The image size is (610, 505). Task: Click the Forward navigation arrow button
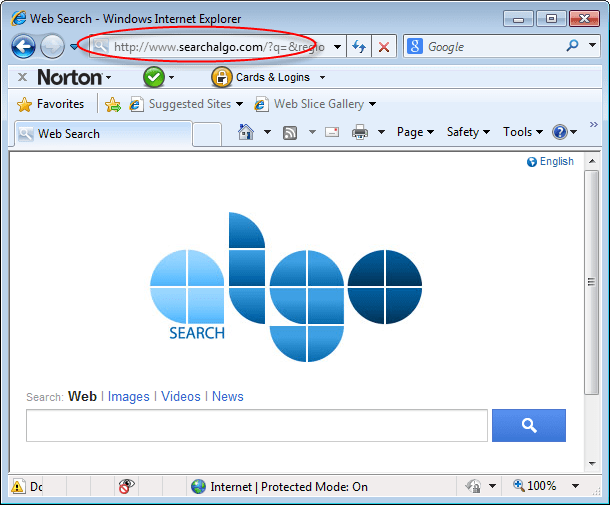pos(53,46)
